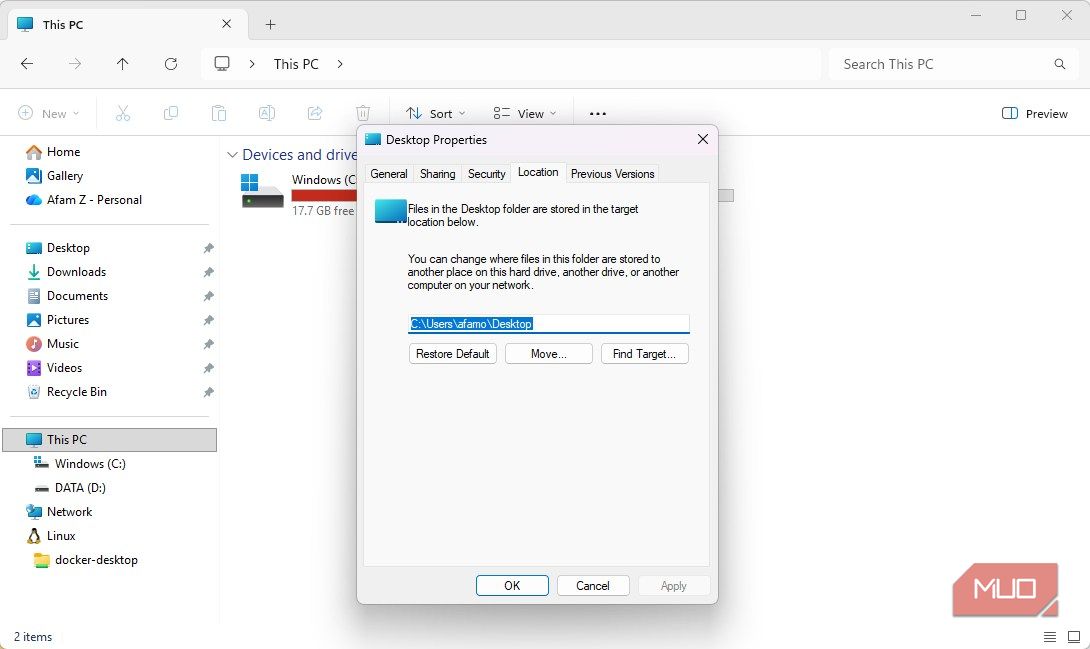Click the pin icon beside Recycle Bin

208,393
